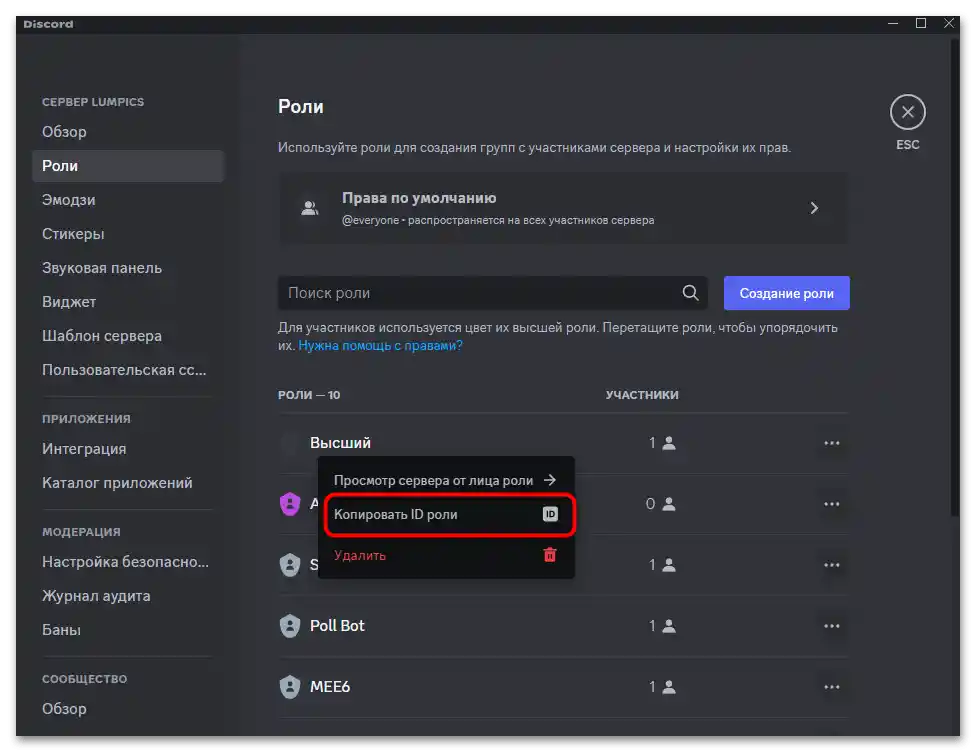Click member silhouette icon beside Высший role count

[668, 442]
